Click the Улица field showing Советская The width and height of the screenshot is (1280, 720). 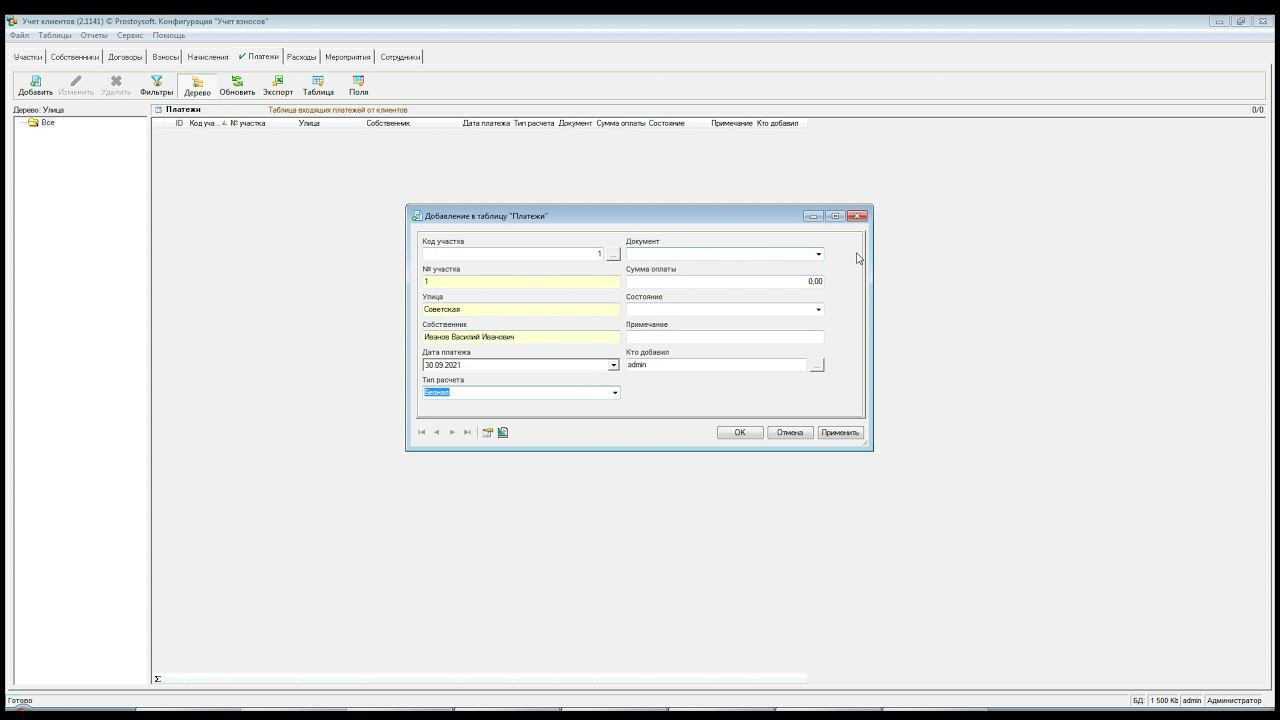[x=521, y=310]
